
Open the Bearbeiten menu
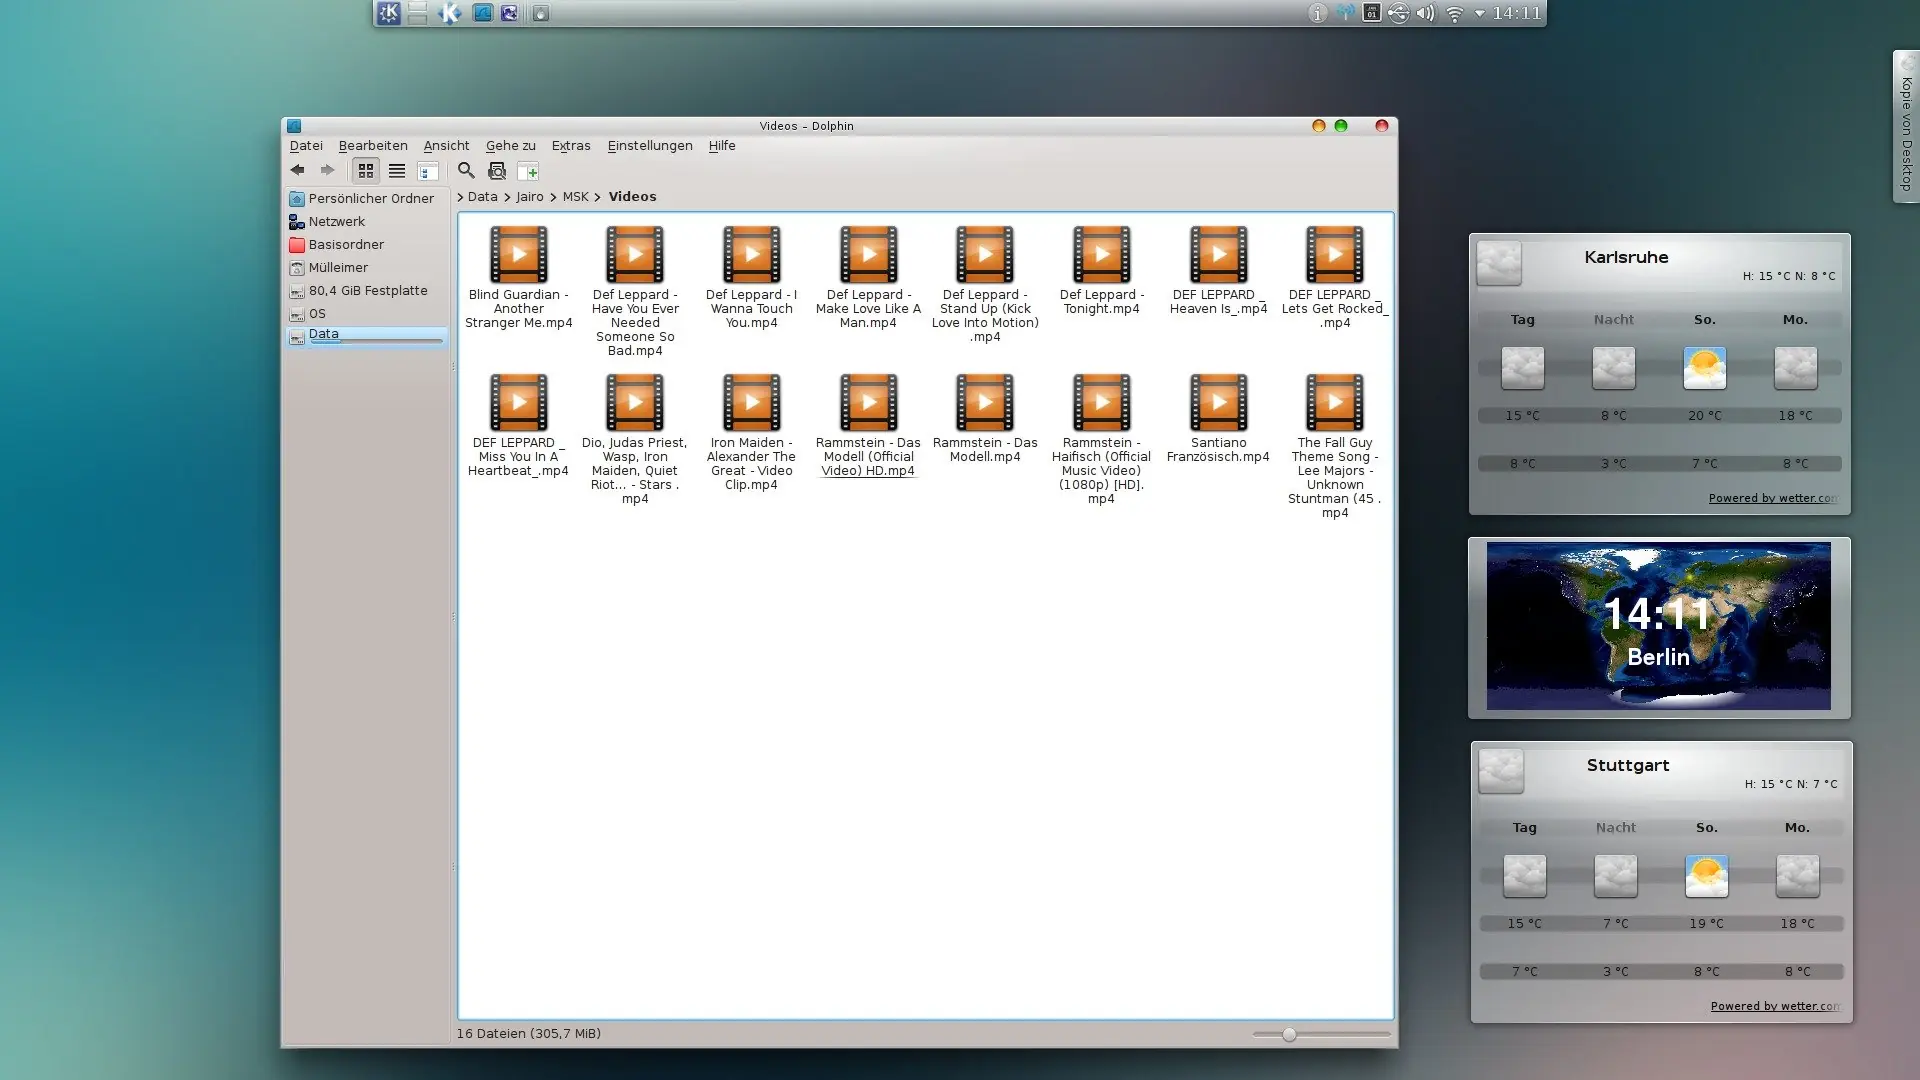point(373,146)
